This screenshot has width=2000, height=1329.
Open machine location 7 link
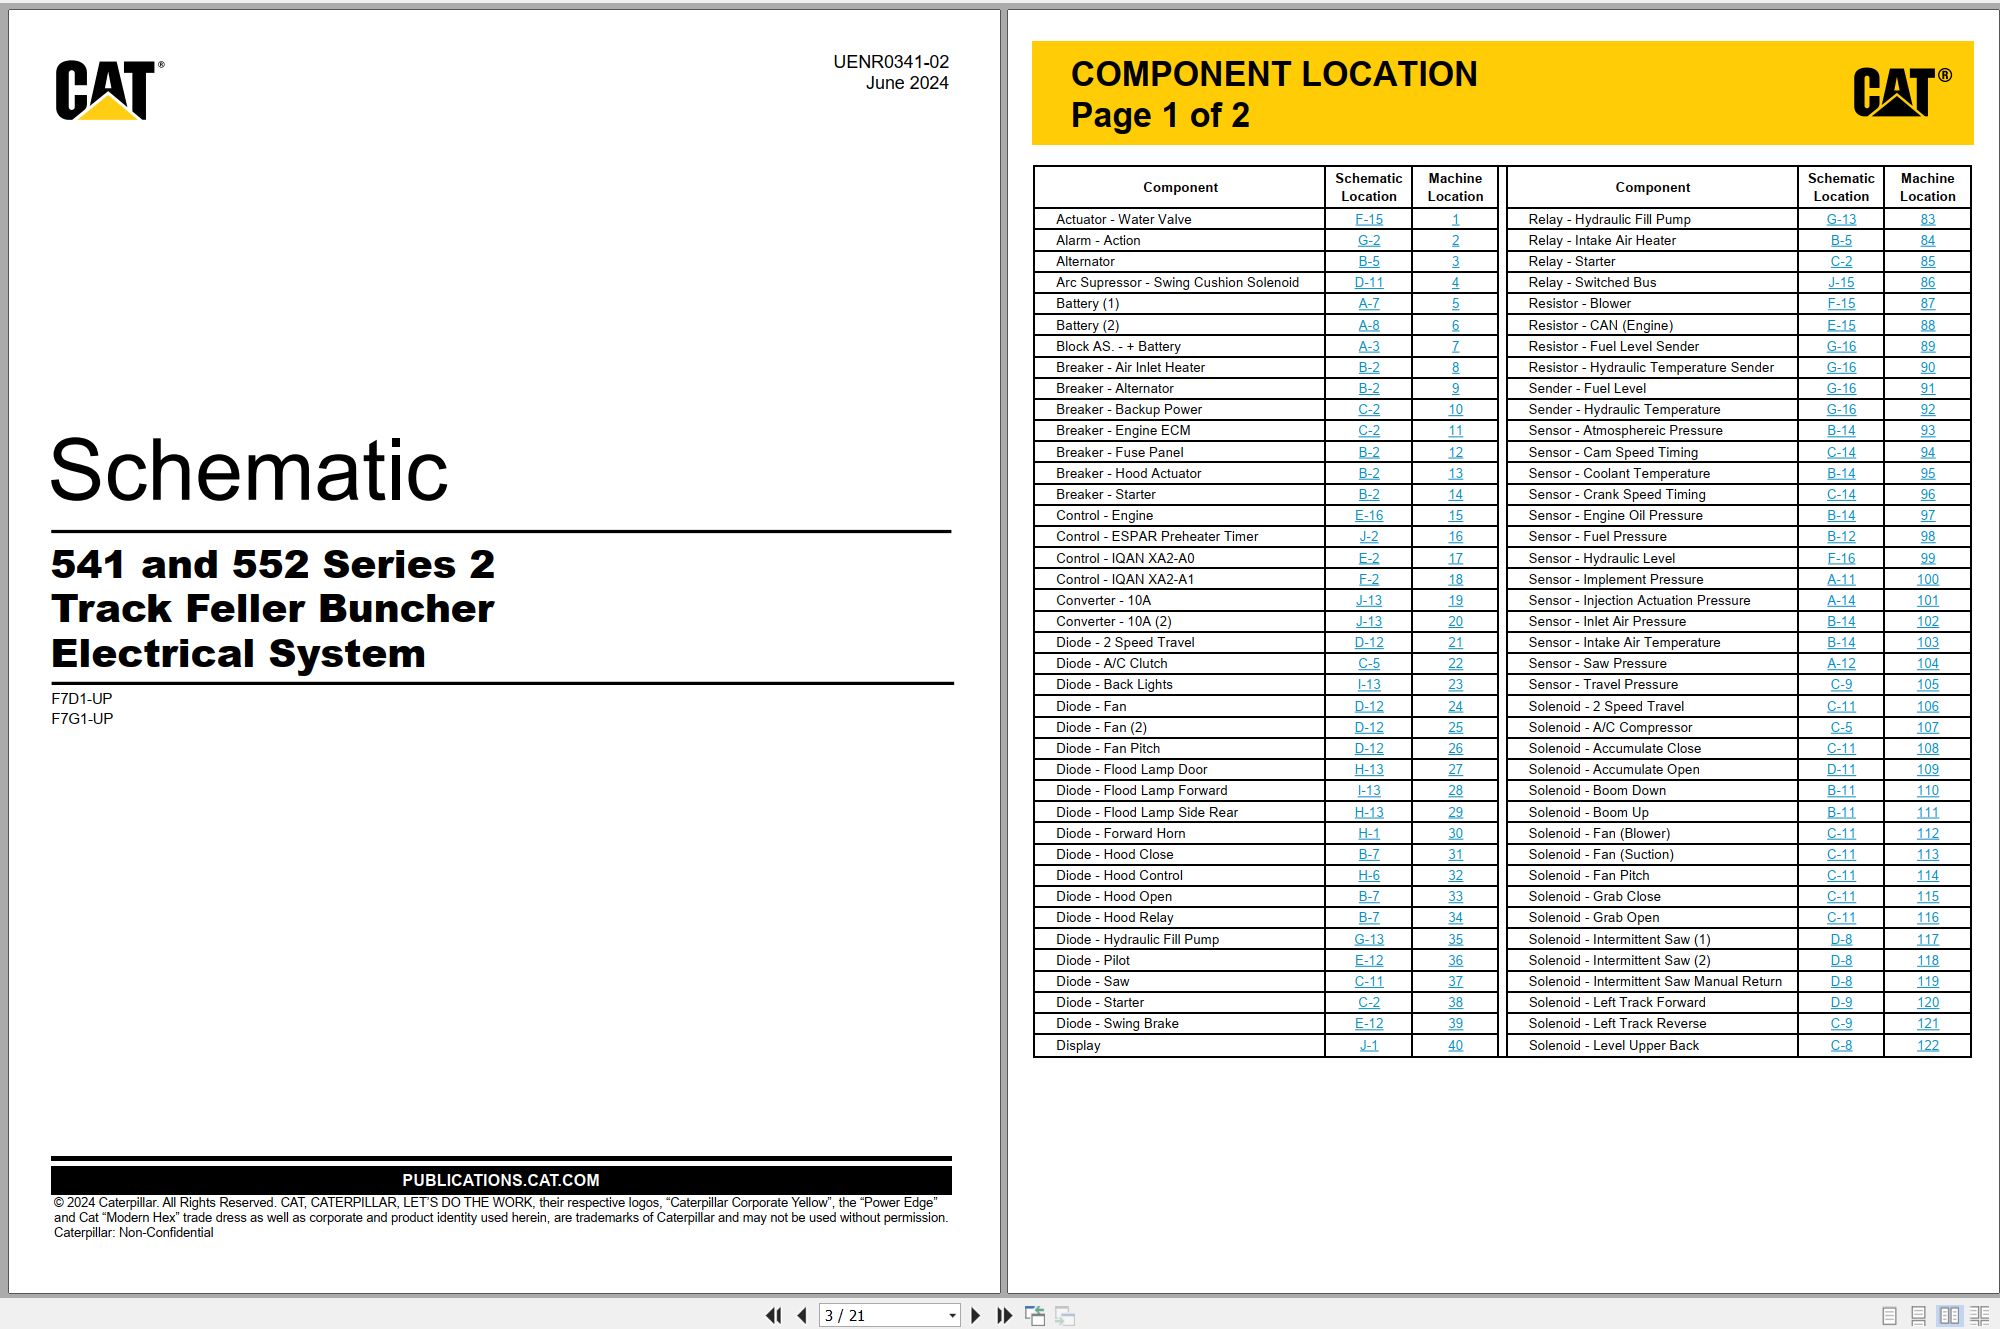pyautogui.click(x=1455, y=347)
